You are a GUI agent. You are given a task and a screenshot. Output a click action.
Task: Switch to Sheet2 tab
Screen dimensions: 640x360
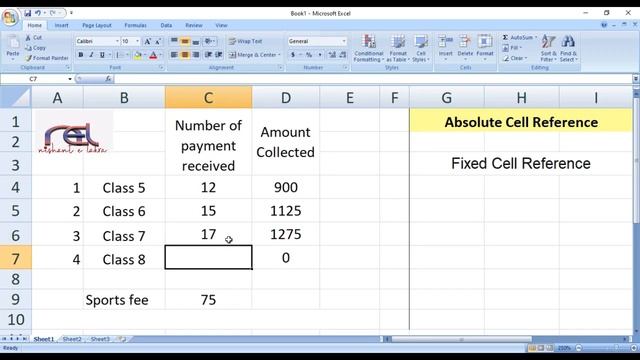coord(72,339)
